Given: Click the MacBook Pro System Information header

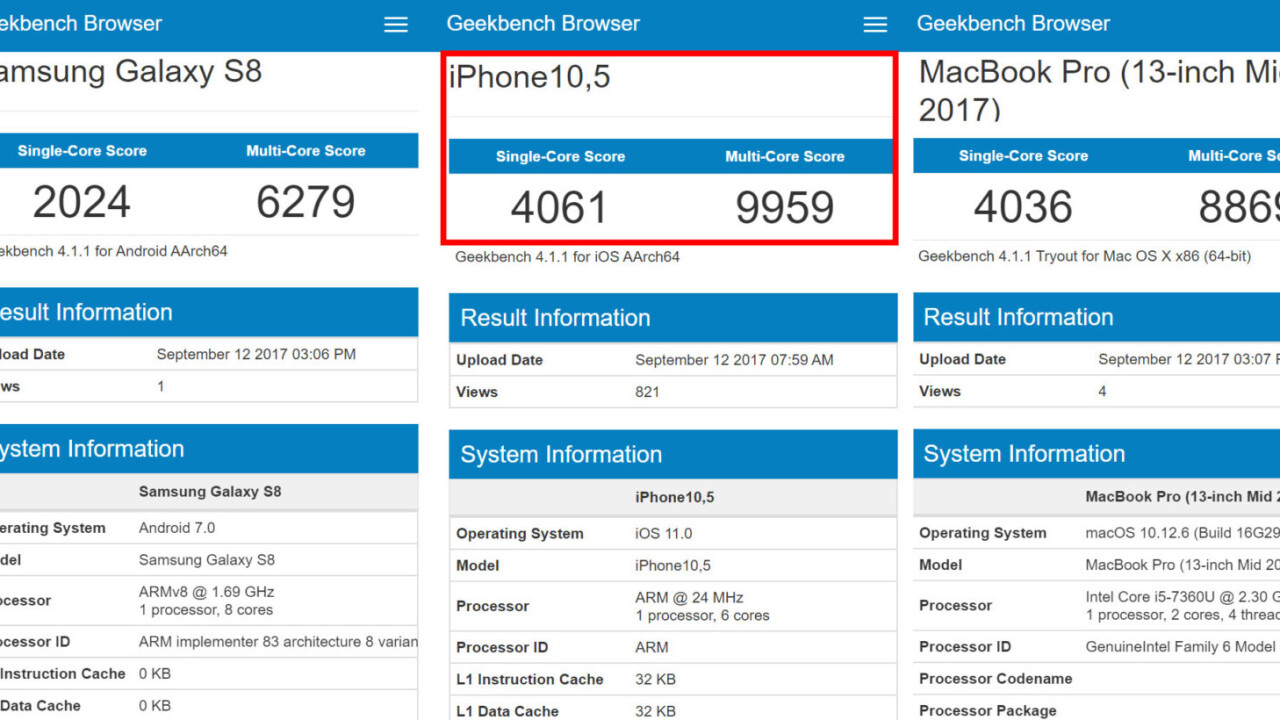Looking at the screenshot, I should tap(1024, 454).
